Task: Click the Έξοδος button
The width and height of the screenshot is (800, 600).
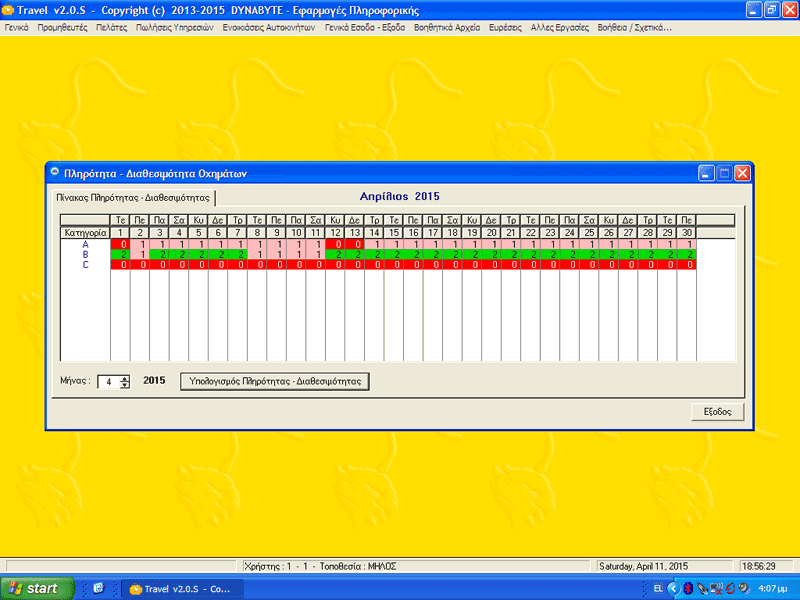Action: click(717, 412)
